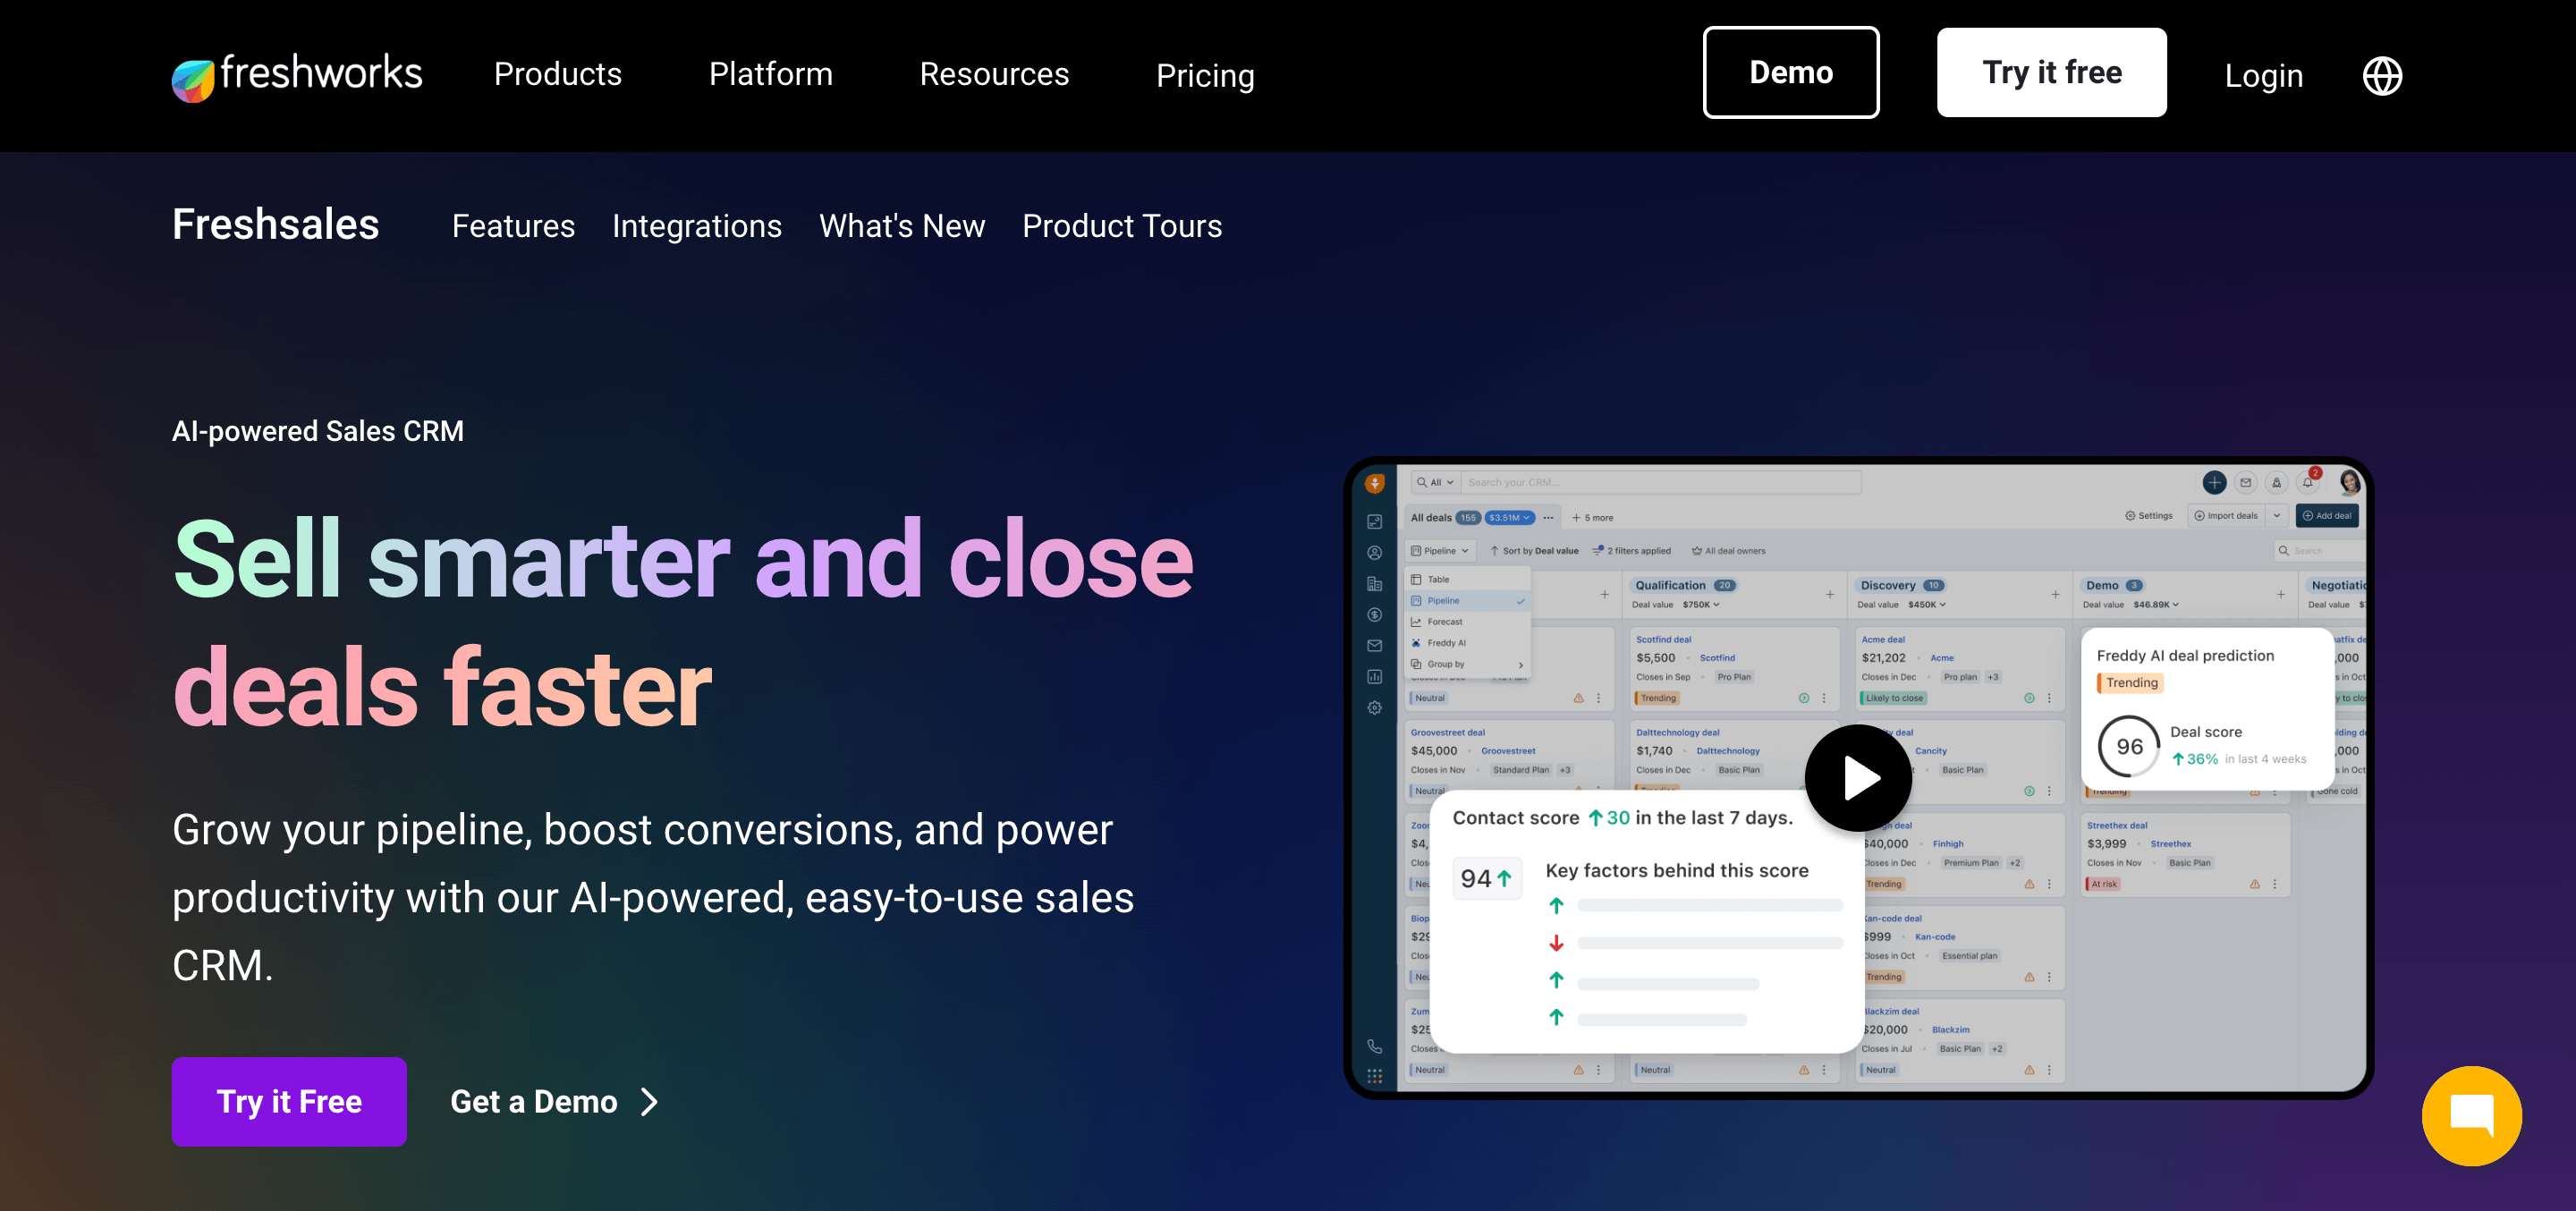Click the Freshworks logo

tap(297, 74)
